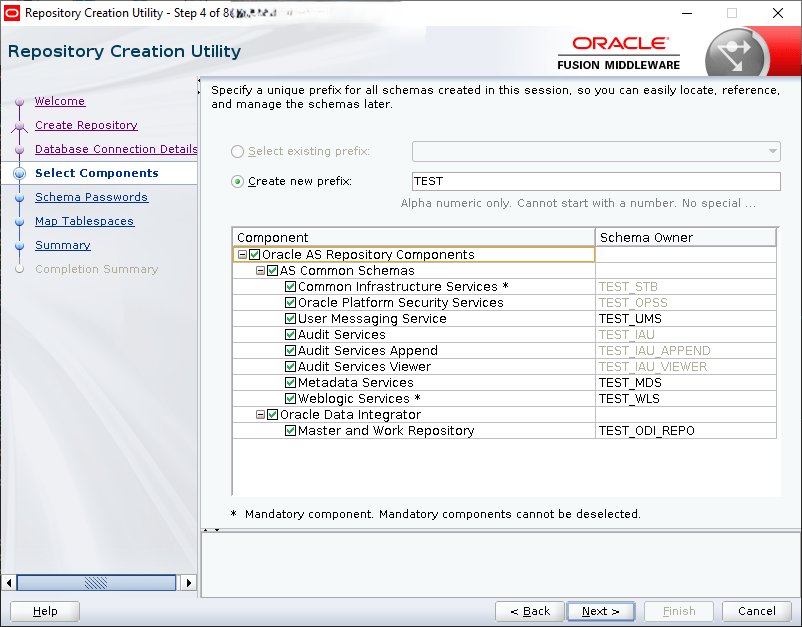
Task: Click the horizontal scrollbar in navigation pane
Action: tap(95, 582)
